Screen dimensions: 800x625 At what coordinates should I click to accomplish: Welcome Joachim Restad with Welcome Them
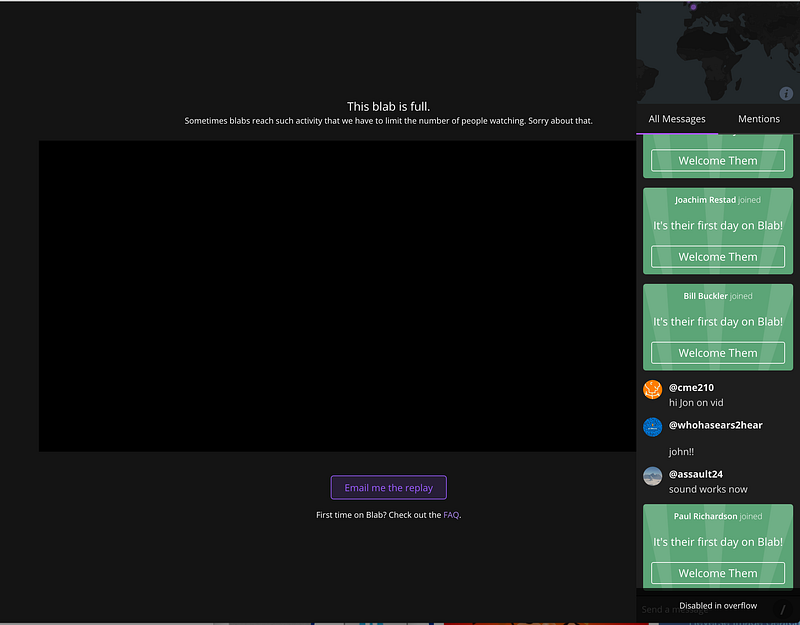[718, 257]
